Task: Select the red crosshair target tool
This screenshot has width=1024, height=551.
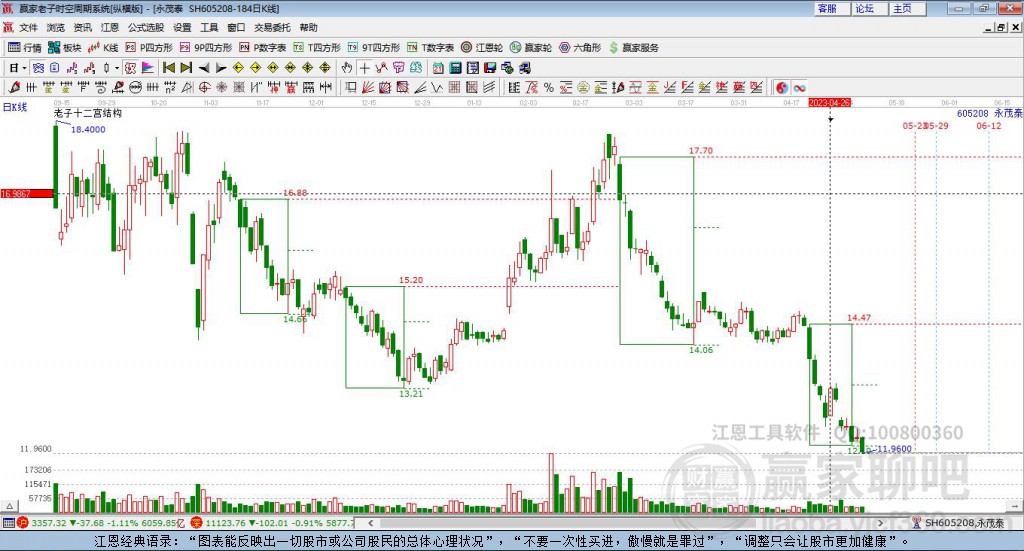Action: click(204, 87)
